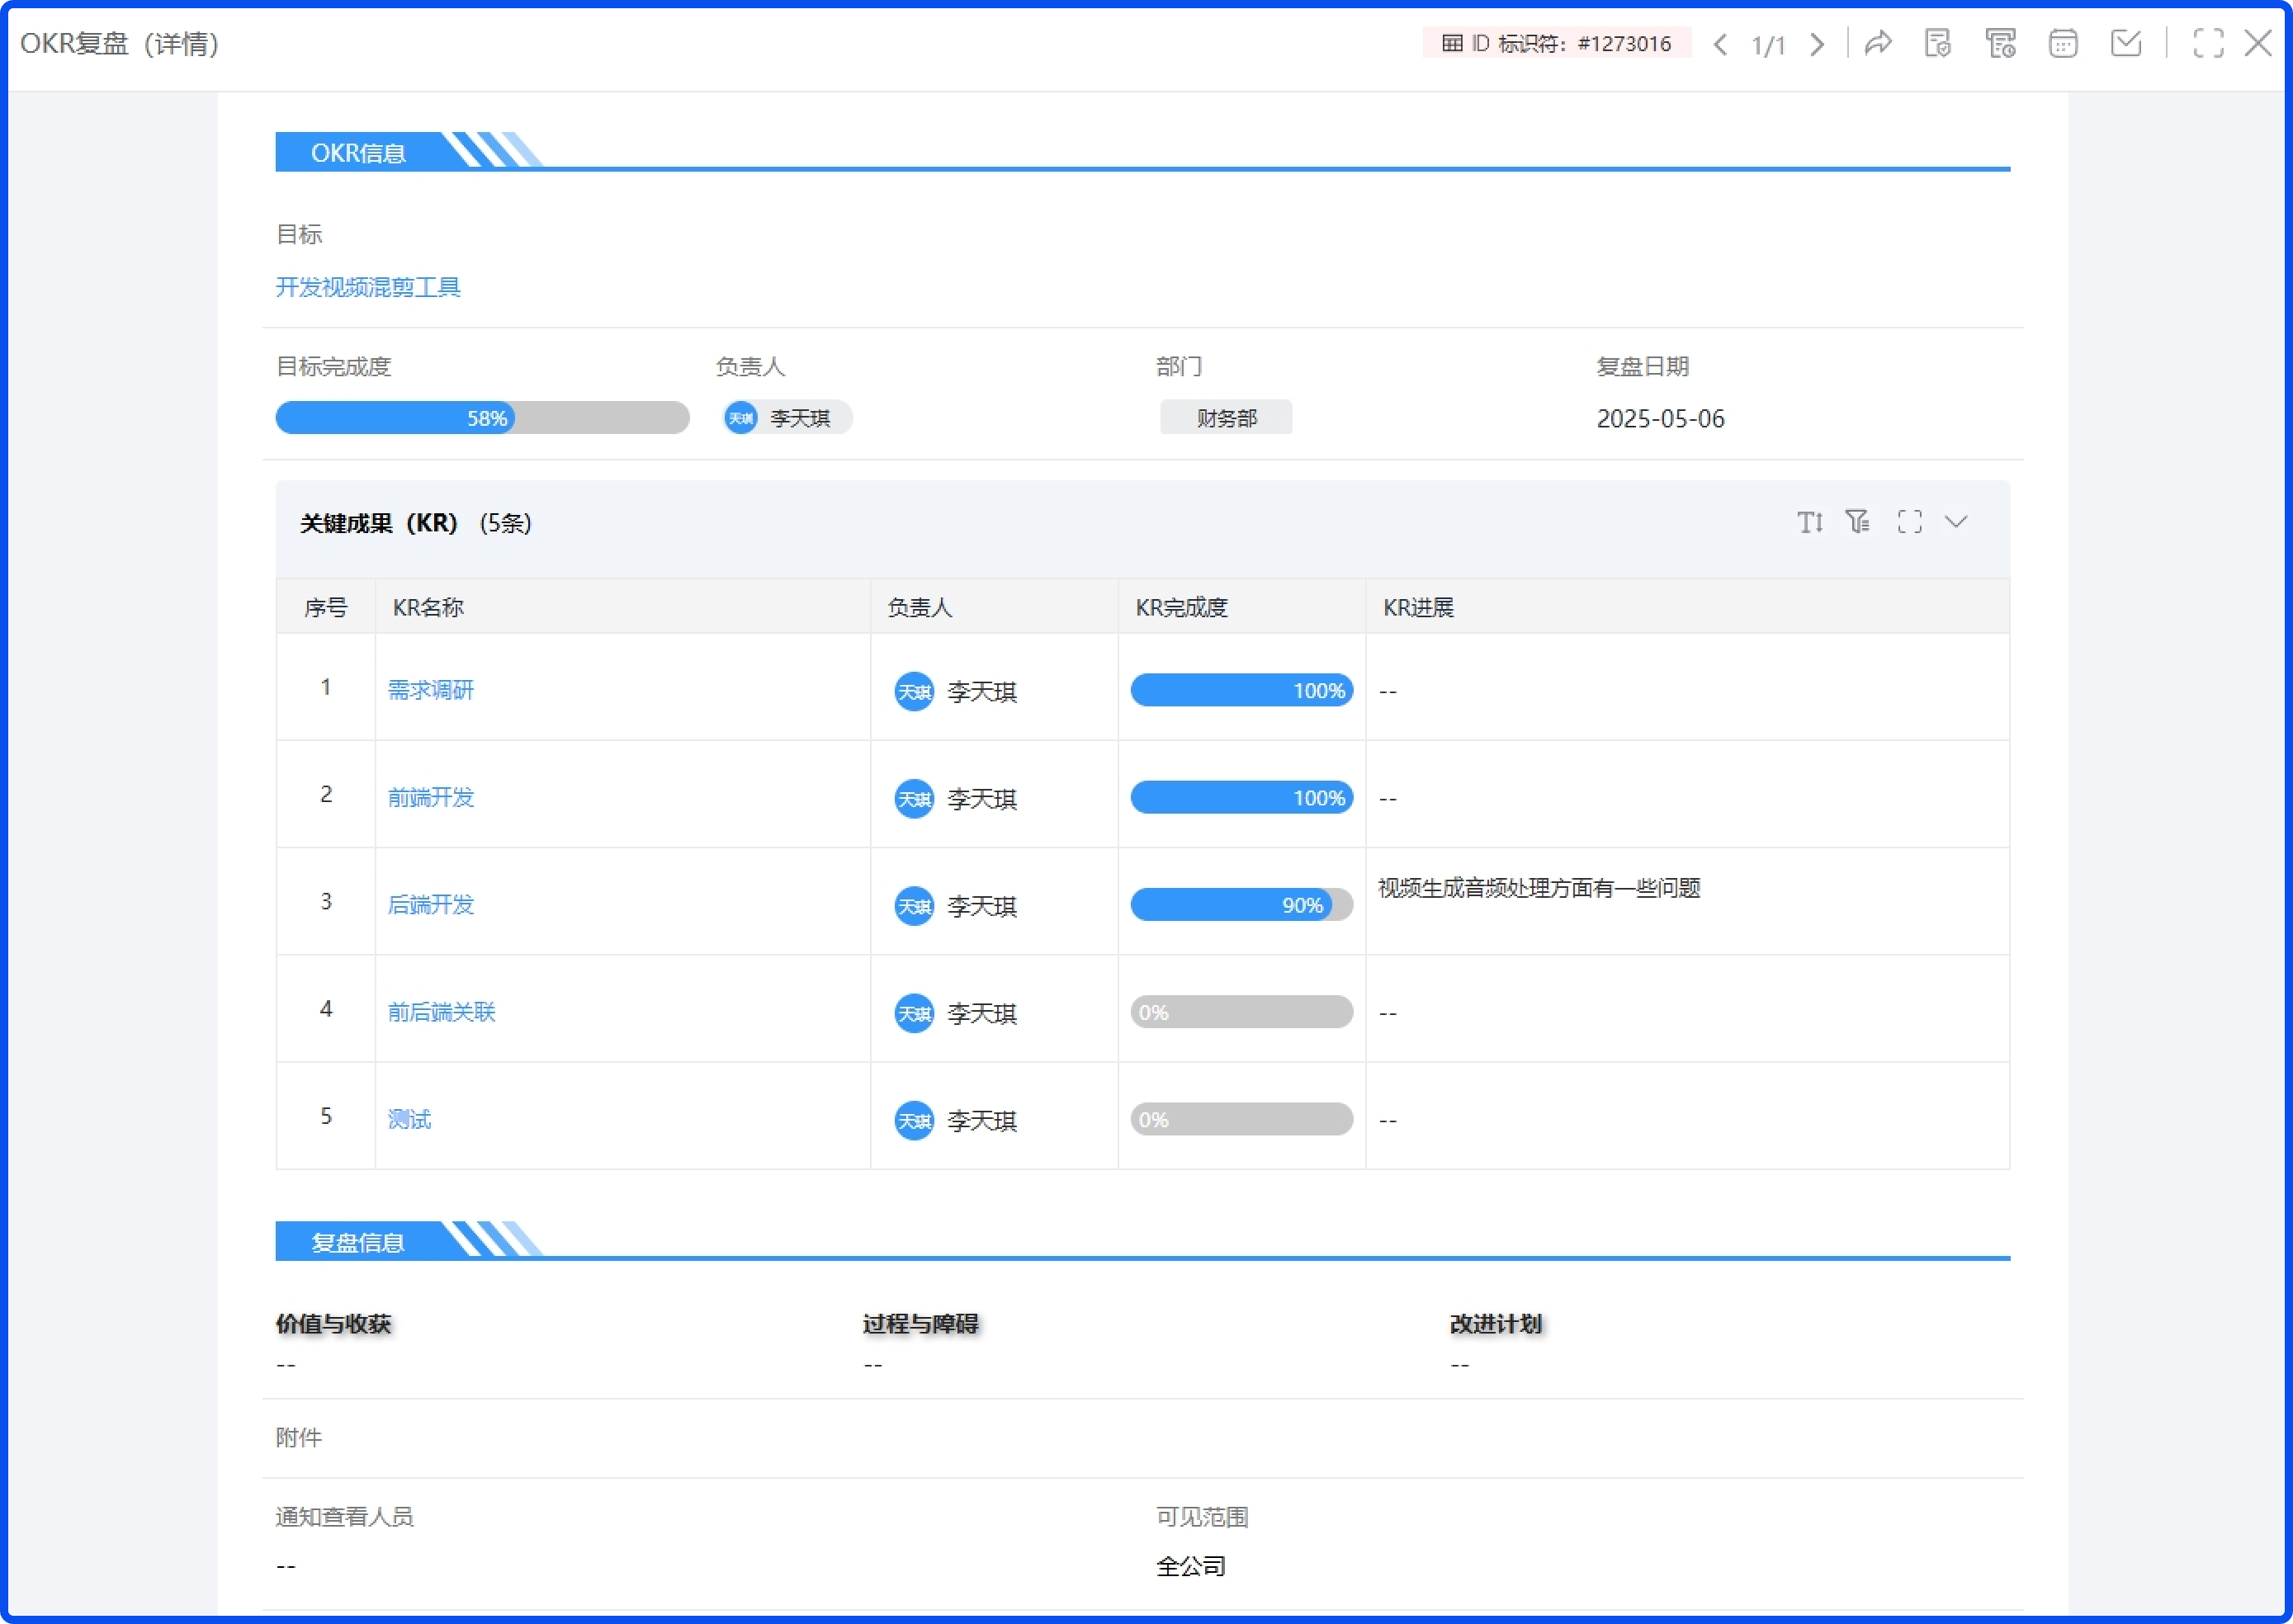Open the 开发视频混剪工具 objective link
The image size is (2293, 1624).
(x=368, y=287)
